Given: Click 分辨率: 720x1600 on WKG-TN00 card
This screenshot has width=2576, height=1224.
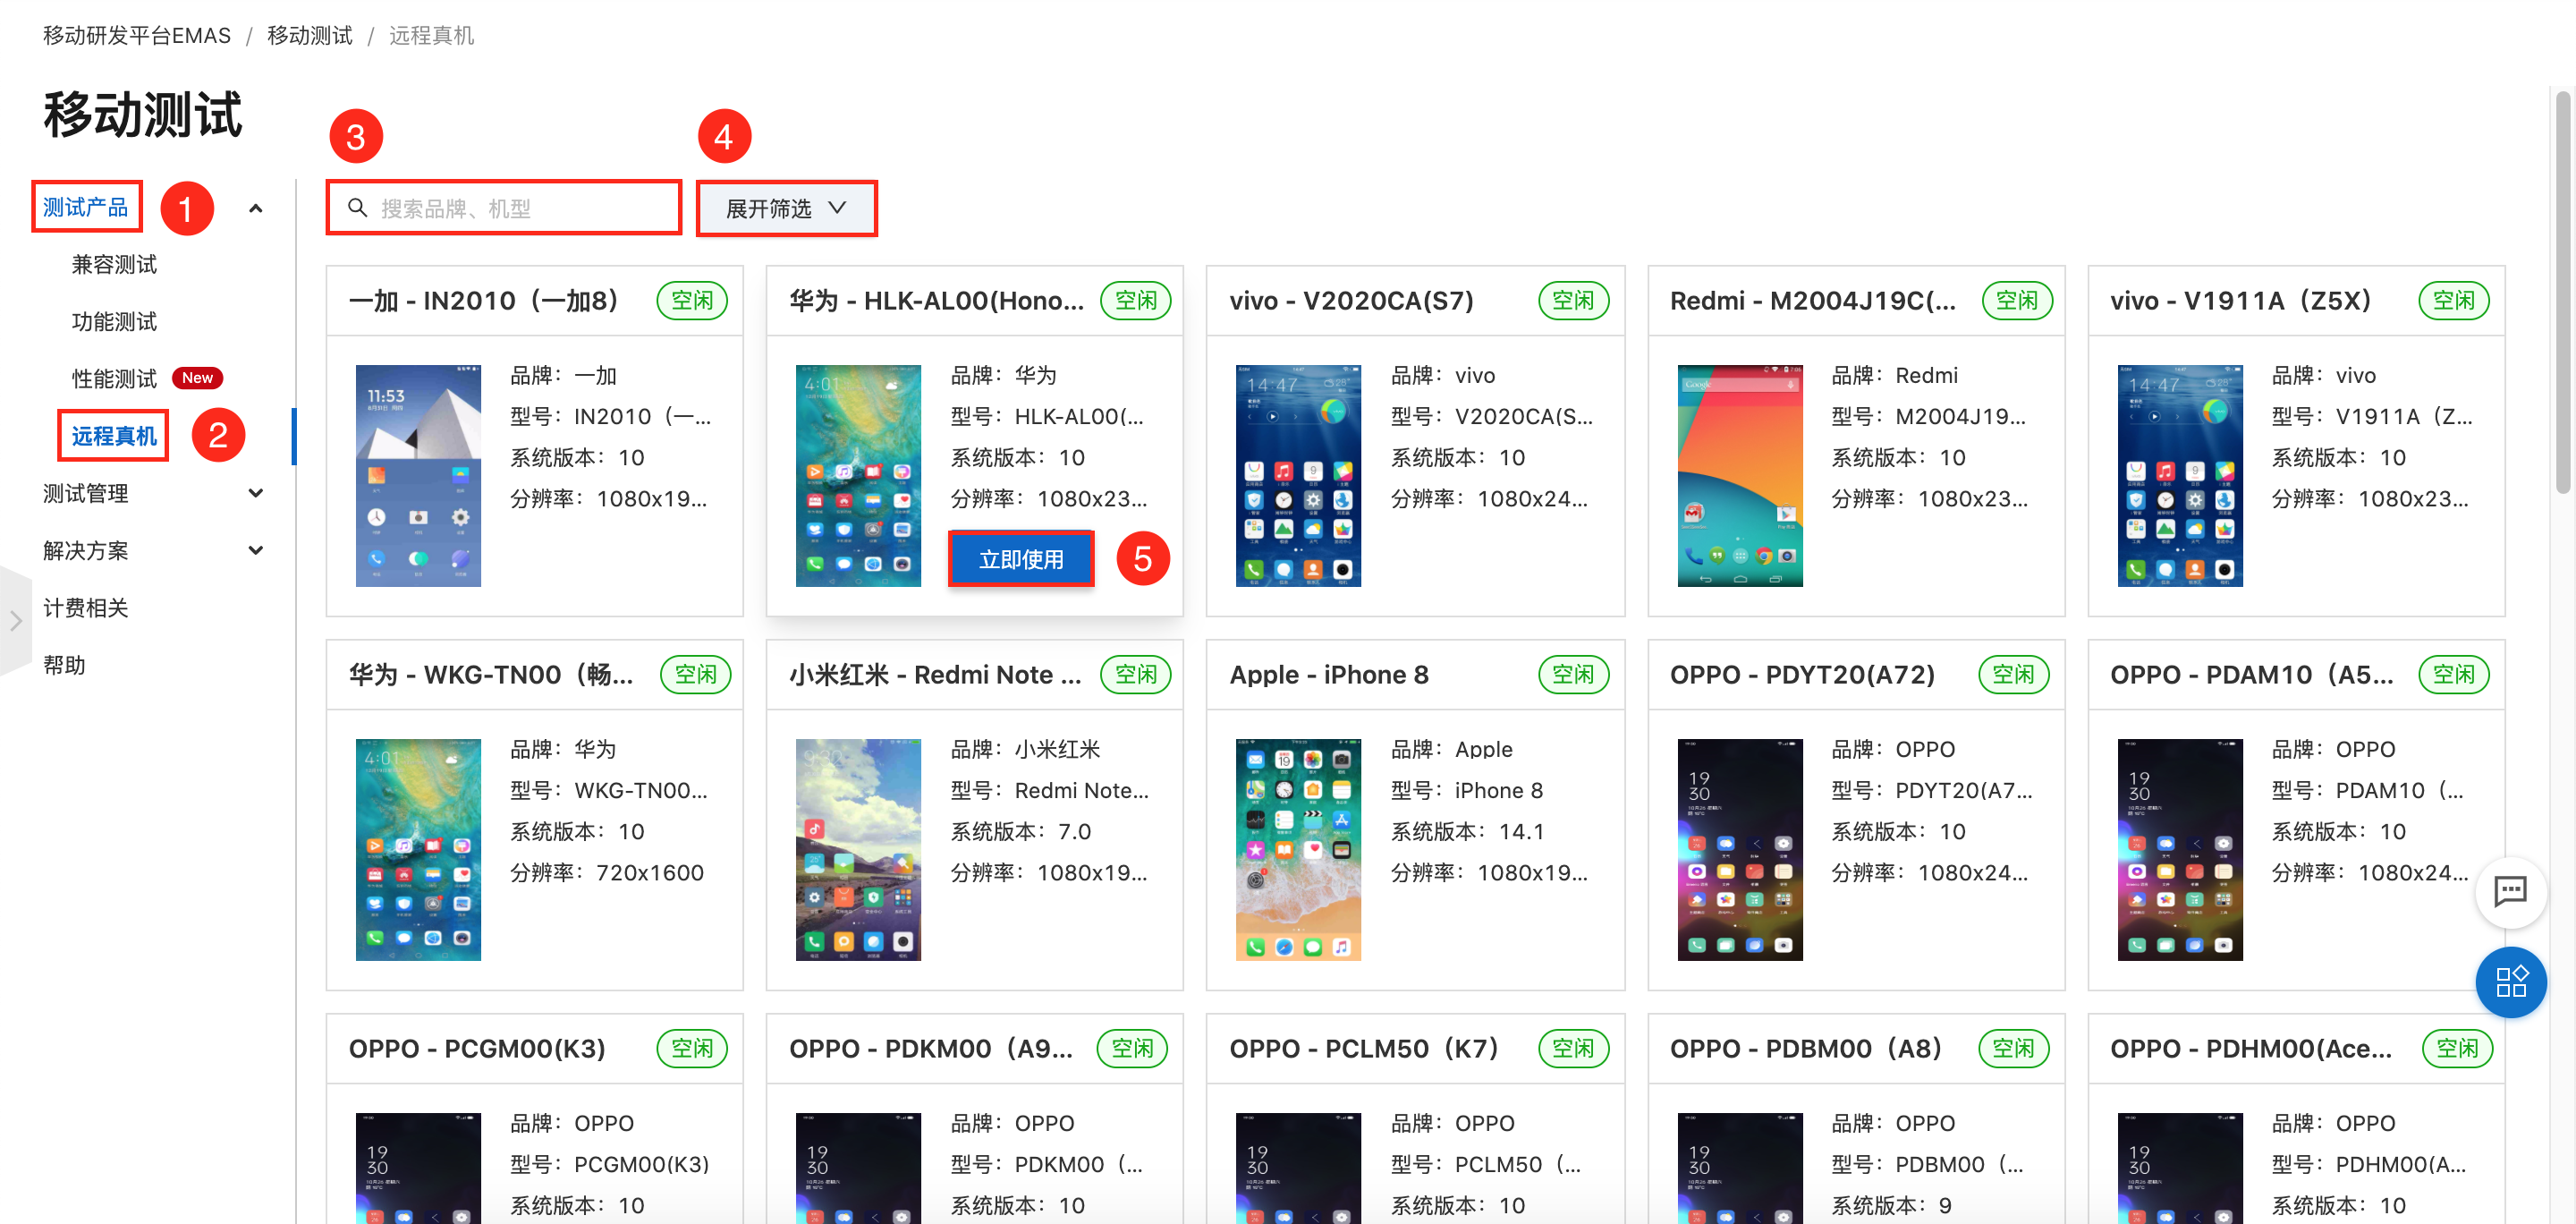Looking at the screenshot, I should pos(607,872).
